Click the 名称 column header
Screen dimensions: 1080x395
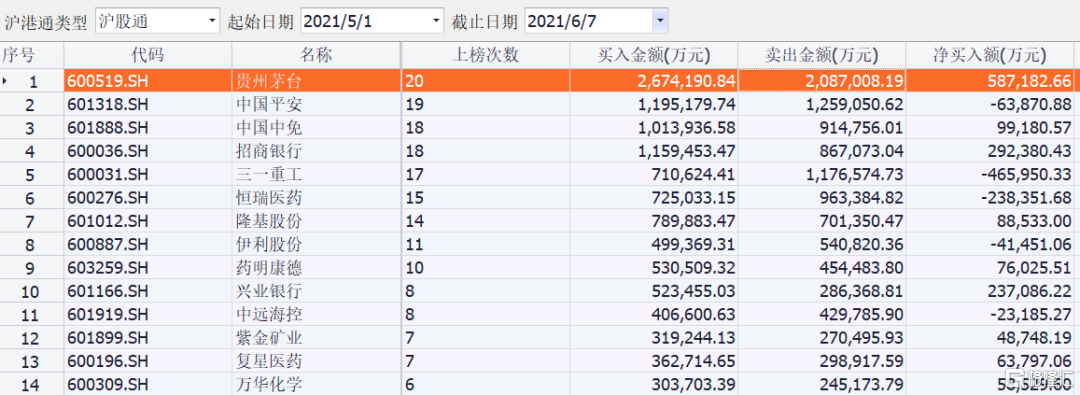pos(317,55)
